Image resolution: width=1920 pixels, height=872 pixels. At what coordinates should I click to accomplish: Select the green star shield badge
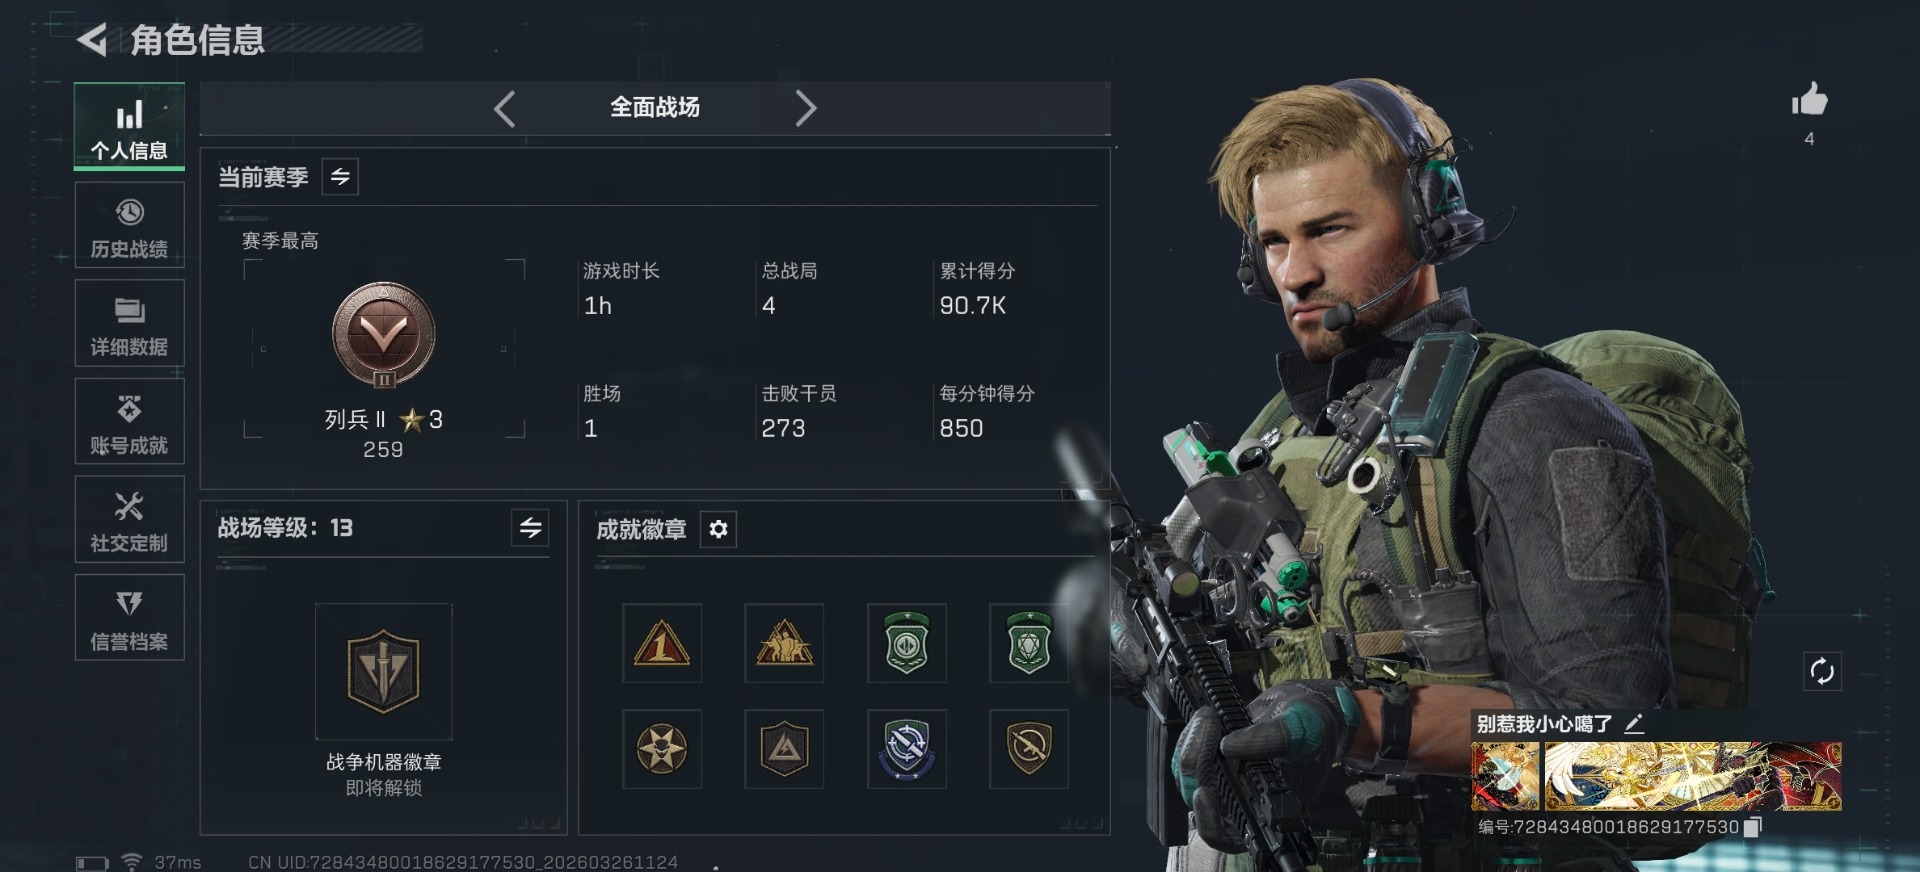(x=1028, y=643)
